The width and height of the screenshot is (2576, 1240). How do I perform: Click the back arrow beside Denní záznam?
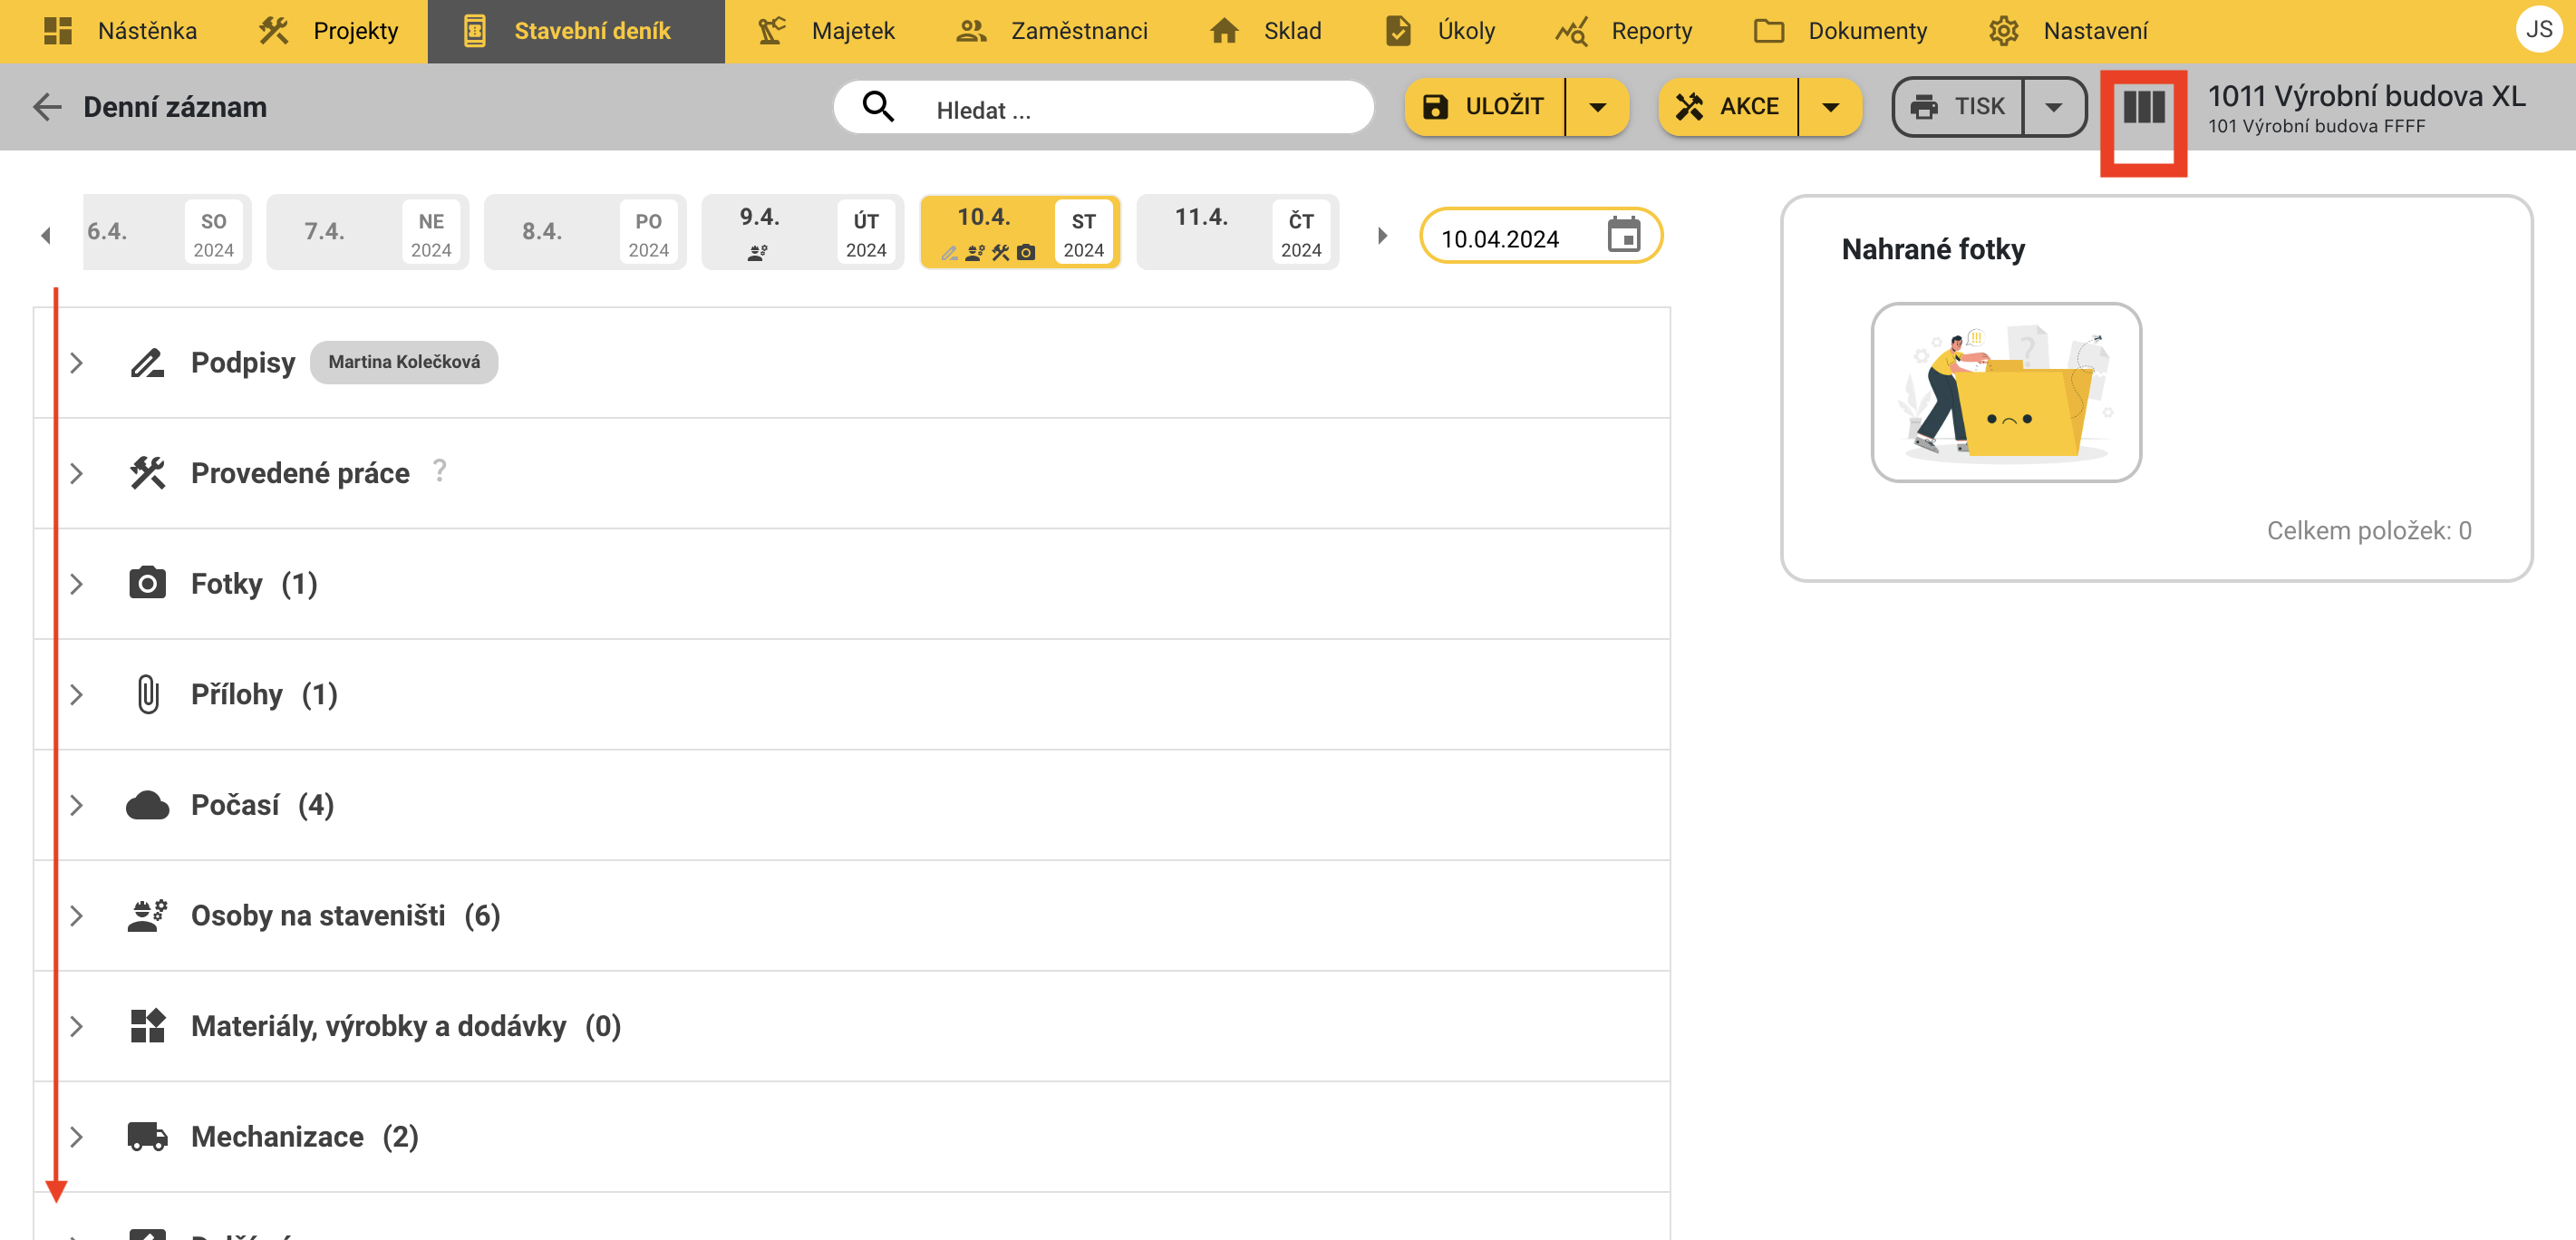(47, 107)
